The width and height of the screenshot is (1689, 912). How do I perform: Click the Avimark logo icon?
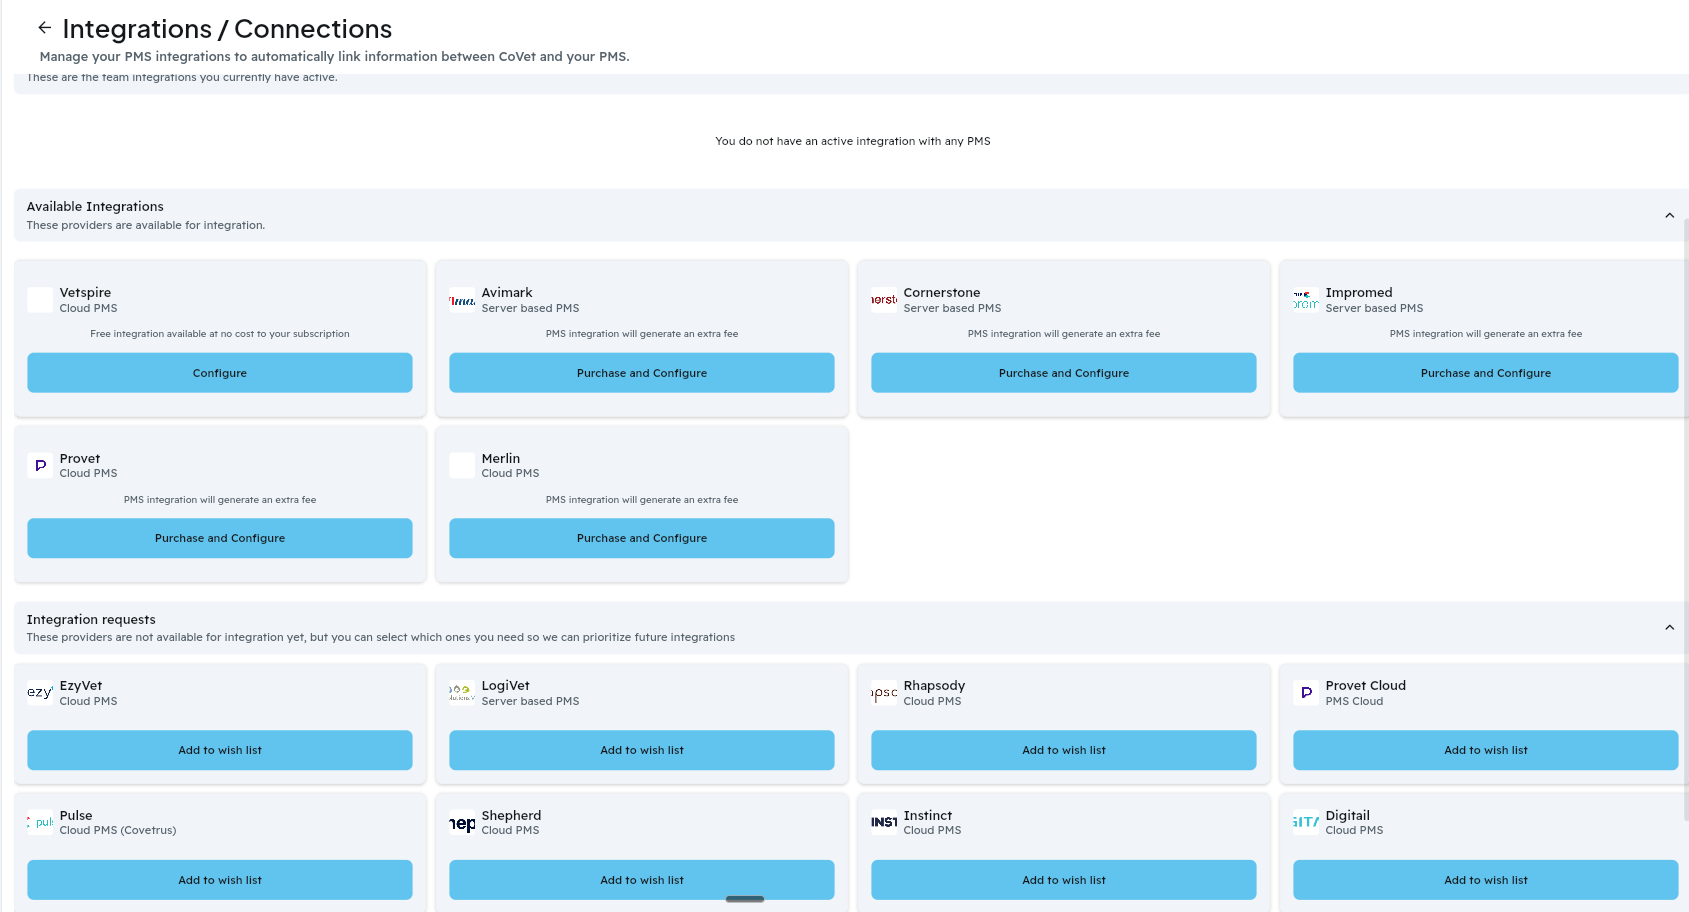(x=462, y=300)
